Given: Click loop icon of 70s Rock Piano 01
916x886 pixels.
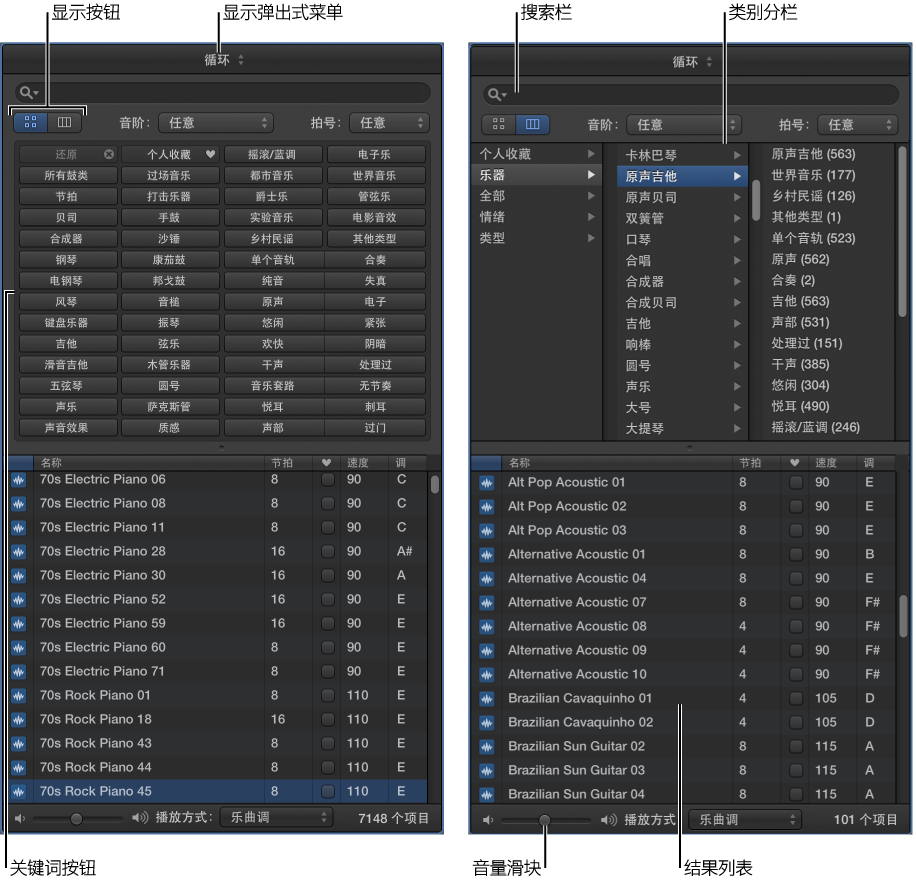Looking at the screenshot, I should pyautogui.click(x=19, y=696).
